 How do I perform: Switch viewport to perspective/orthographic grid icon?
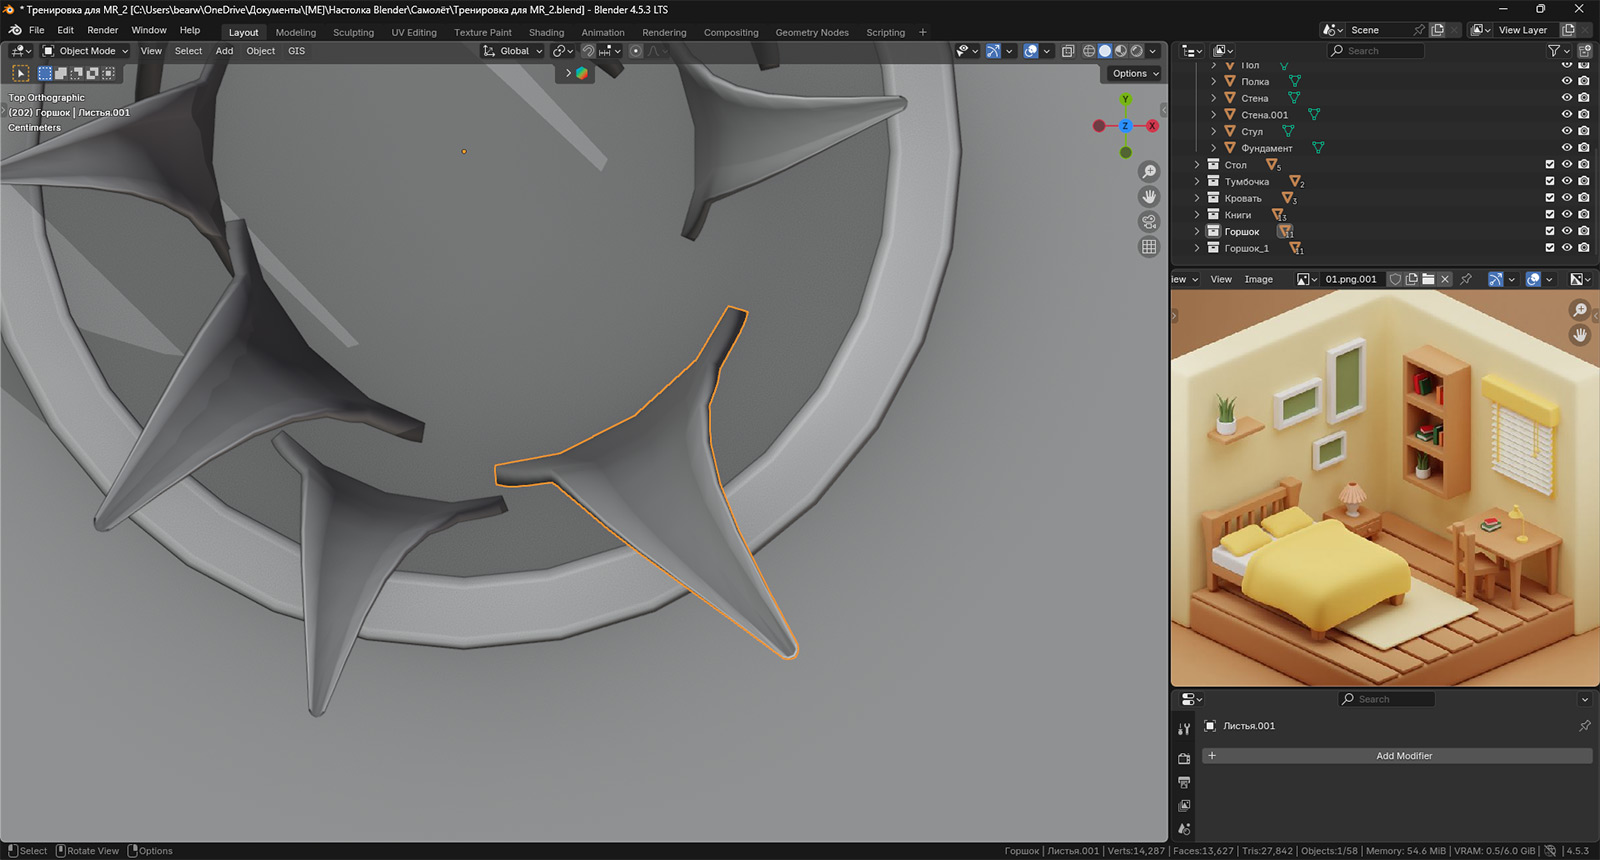(x=1149, y=247)
